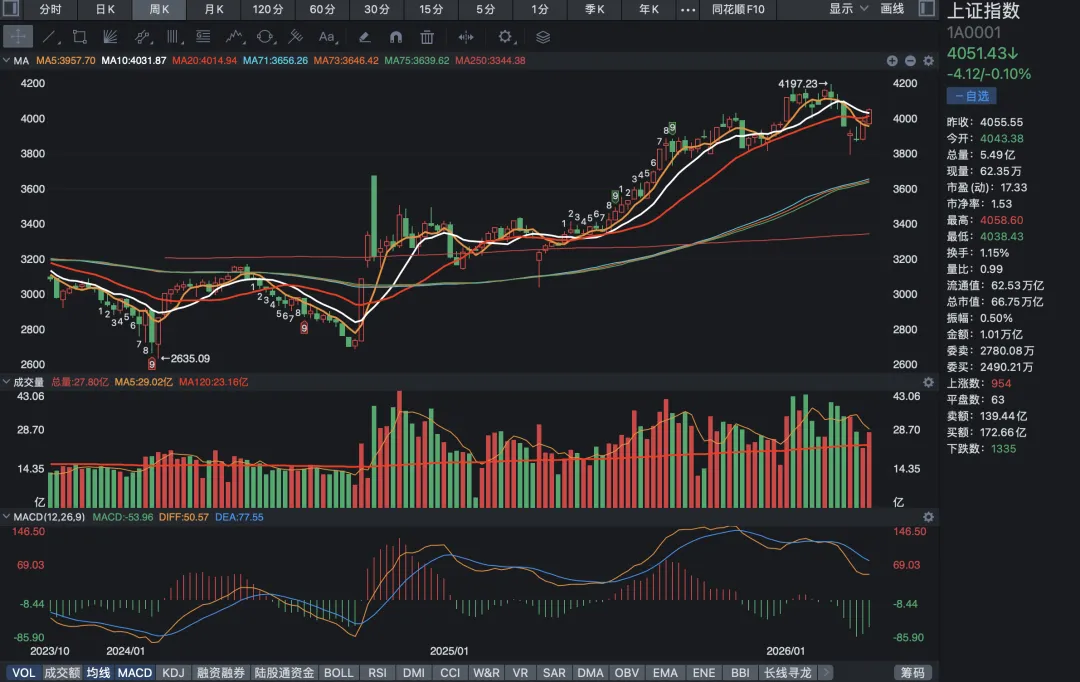The image size is (1080, 682).
Task: Open drawing settings gear in toolbar
Action: [x=506, y=37]
